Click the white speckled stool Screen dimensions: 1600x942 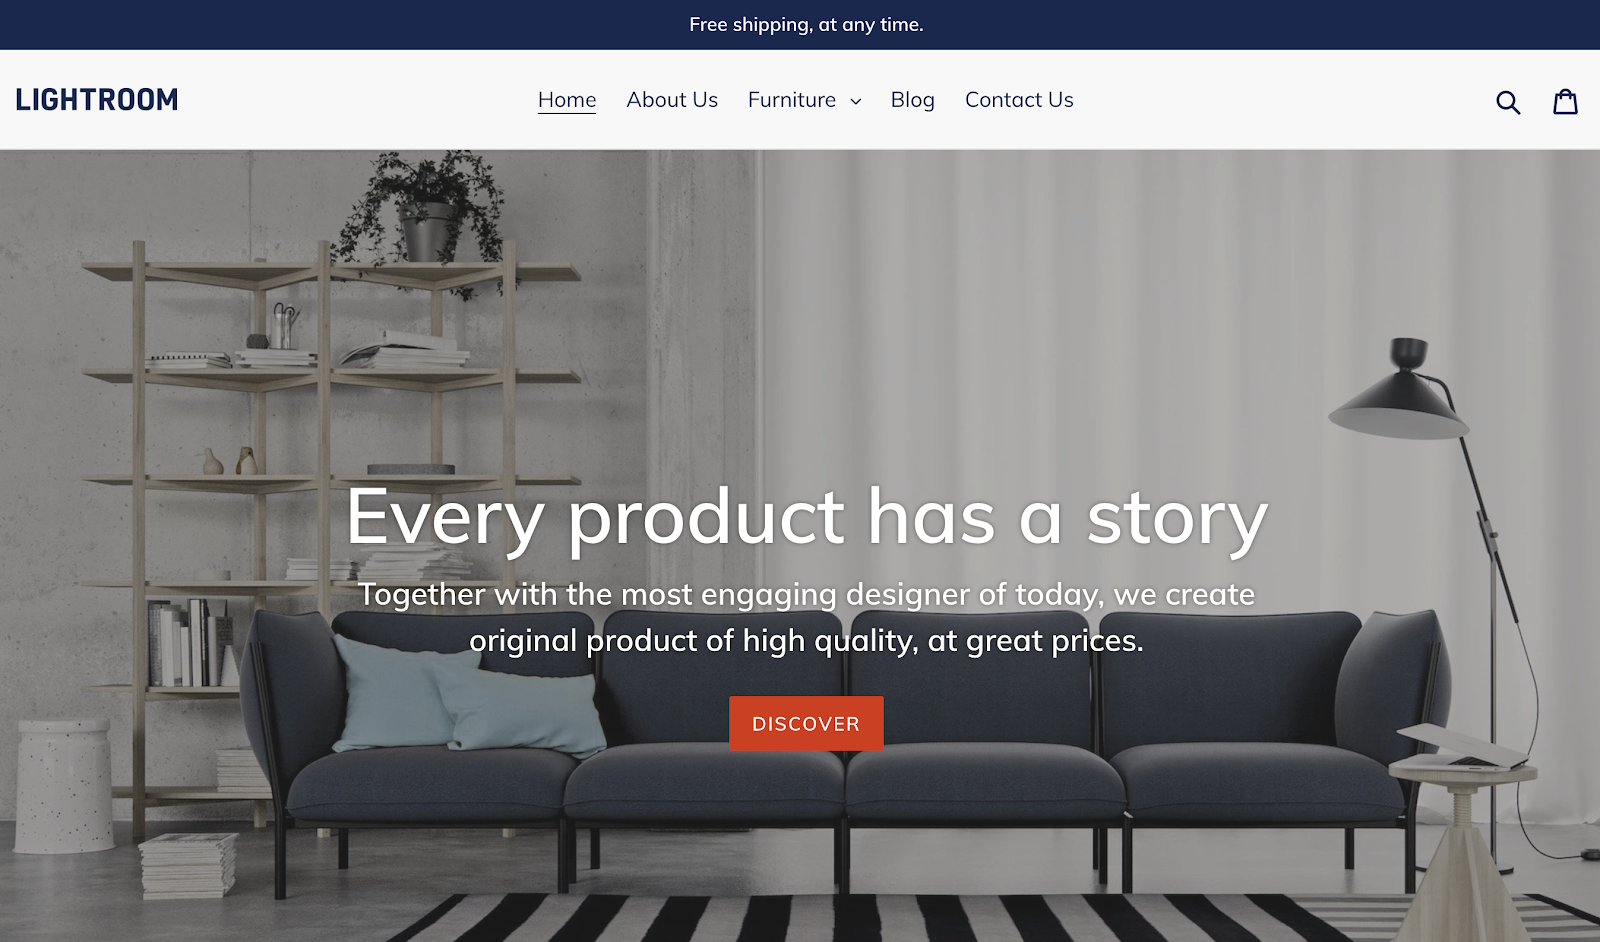66,787
